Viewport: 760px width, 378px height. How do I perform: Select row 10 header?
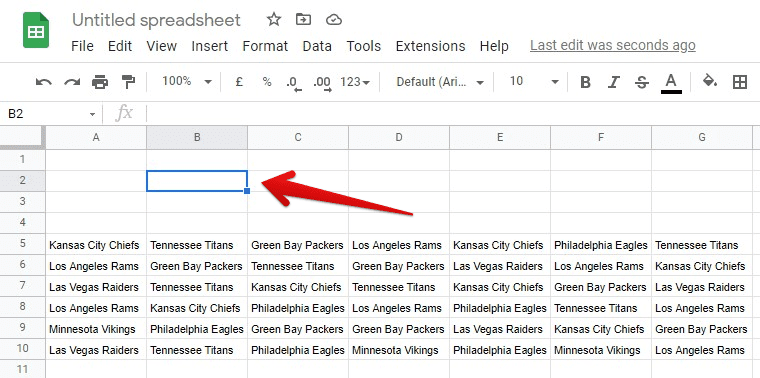23,349
